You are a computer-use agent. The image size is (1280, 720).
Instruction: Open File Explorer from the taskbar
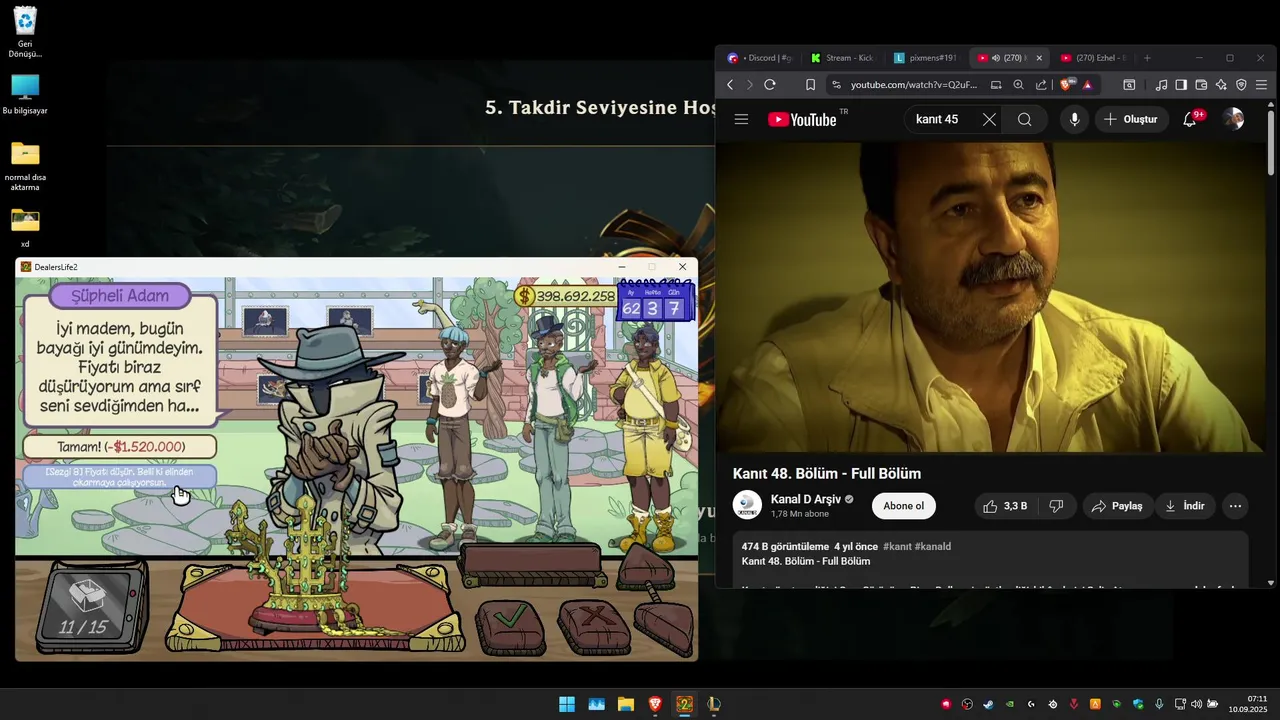tap(625, 704)
